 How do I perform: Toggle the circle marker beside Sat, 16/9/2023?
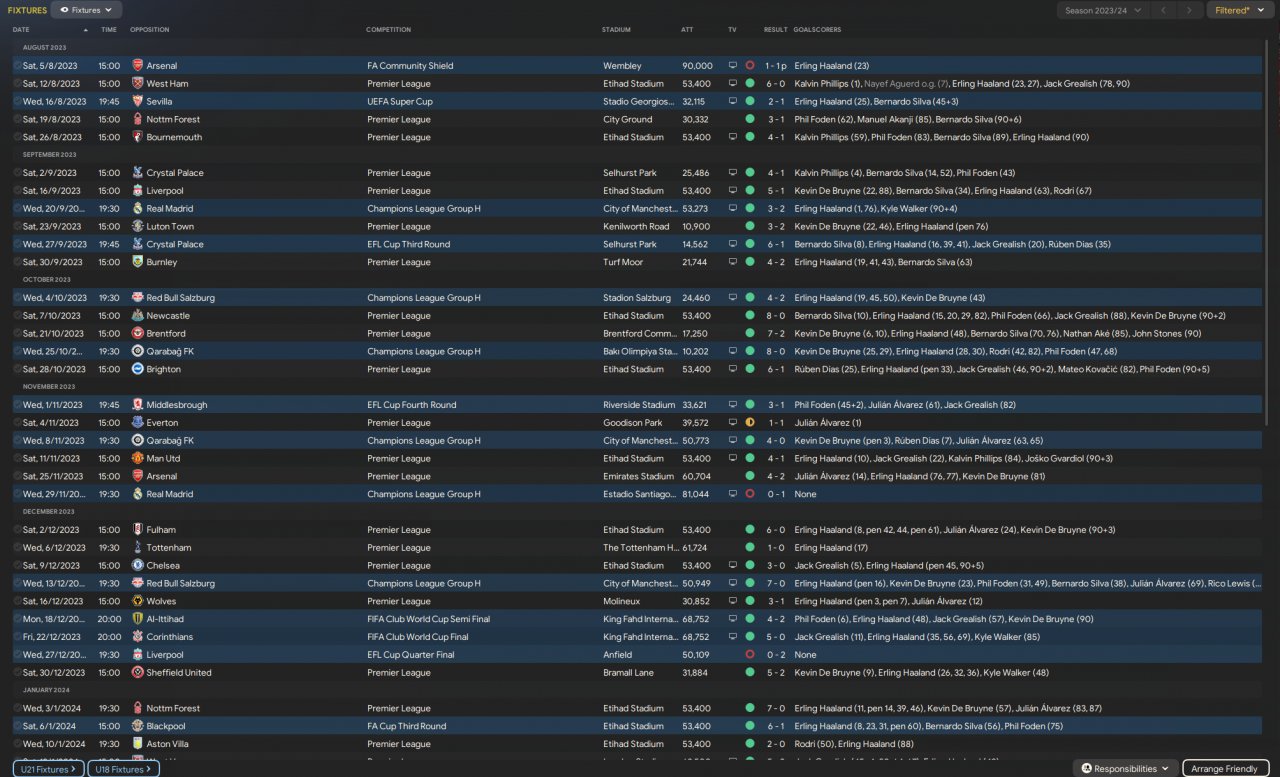(x=17, y=191)
